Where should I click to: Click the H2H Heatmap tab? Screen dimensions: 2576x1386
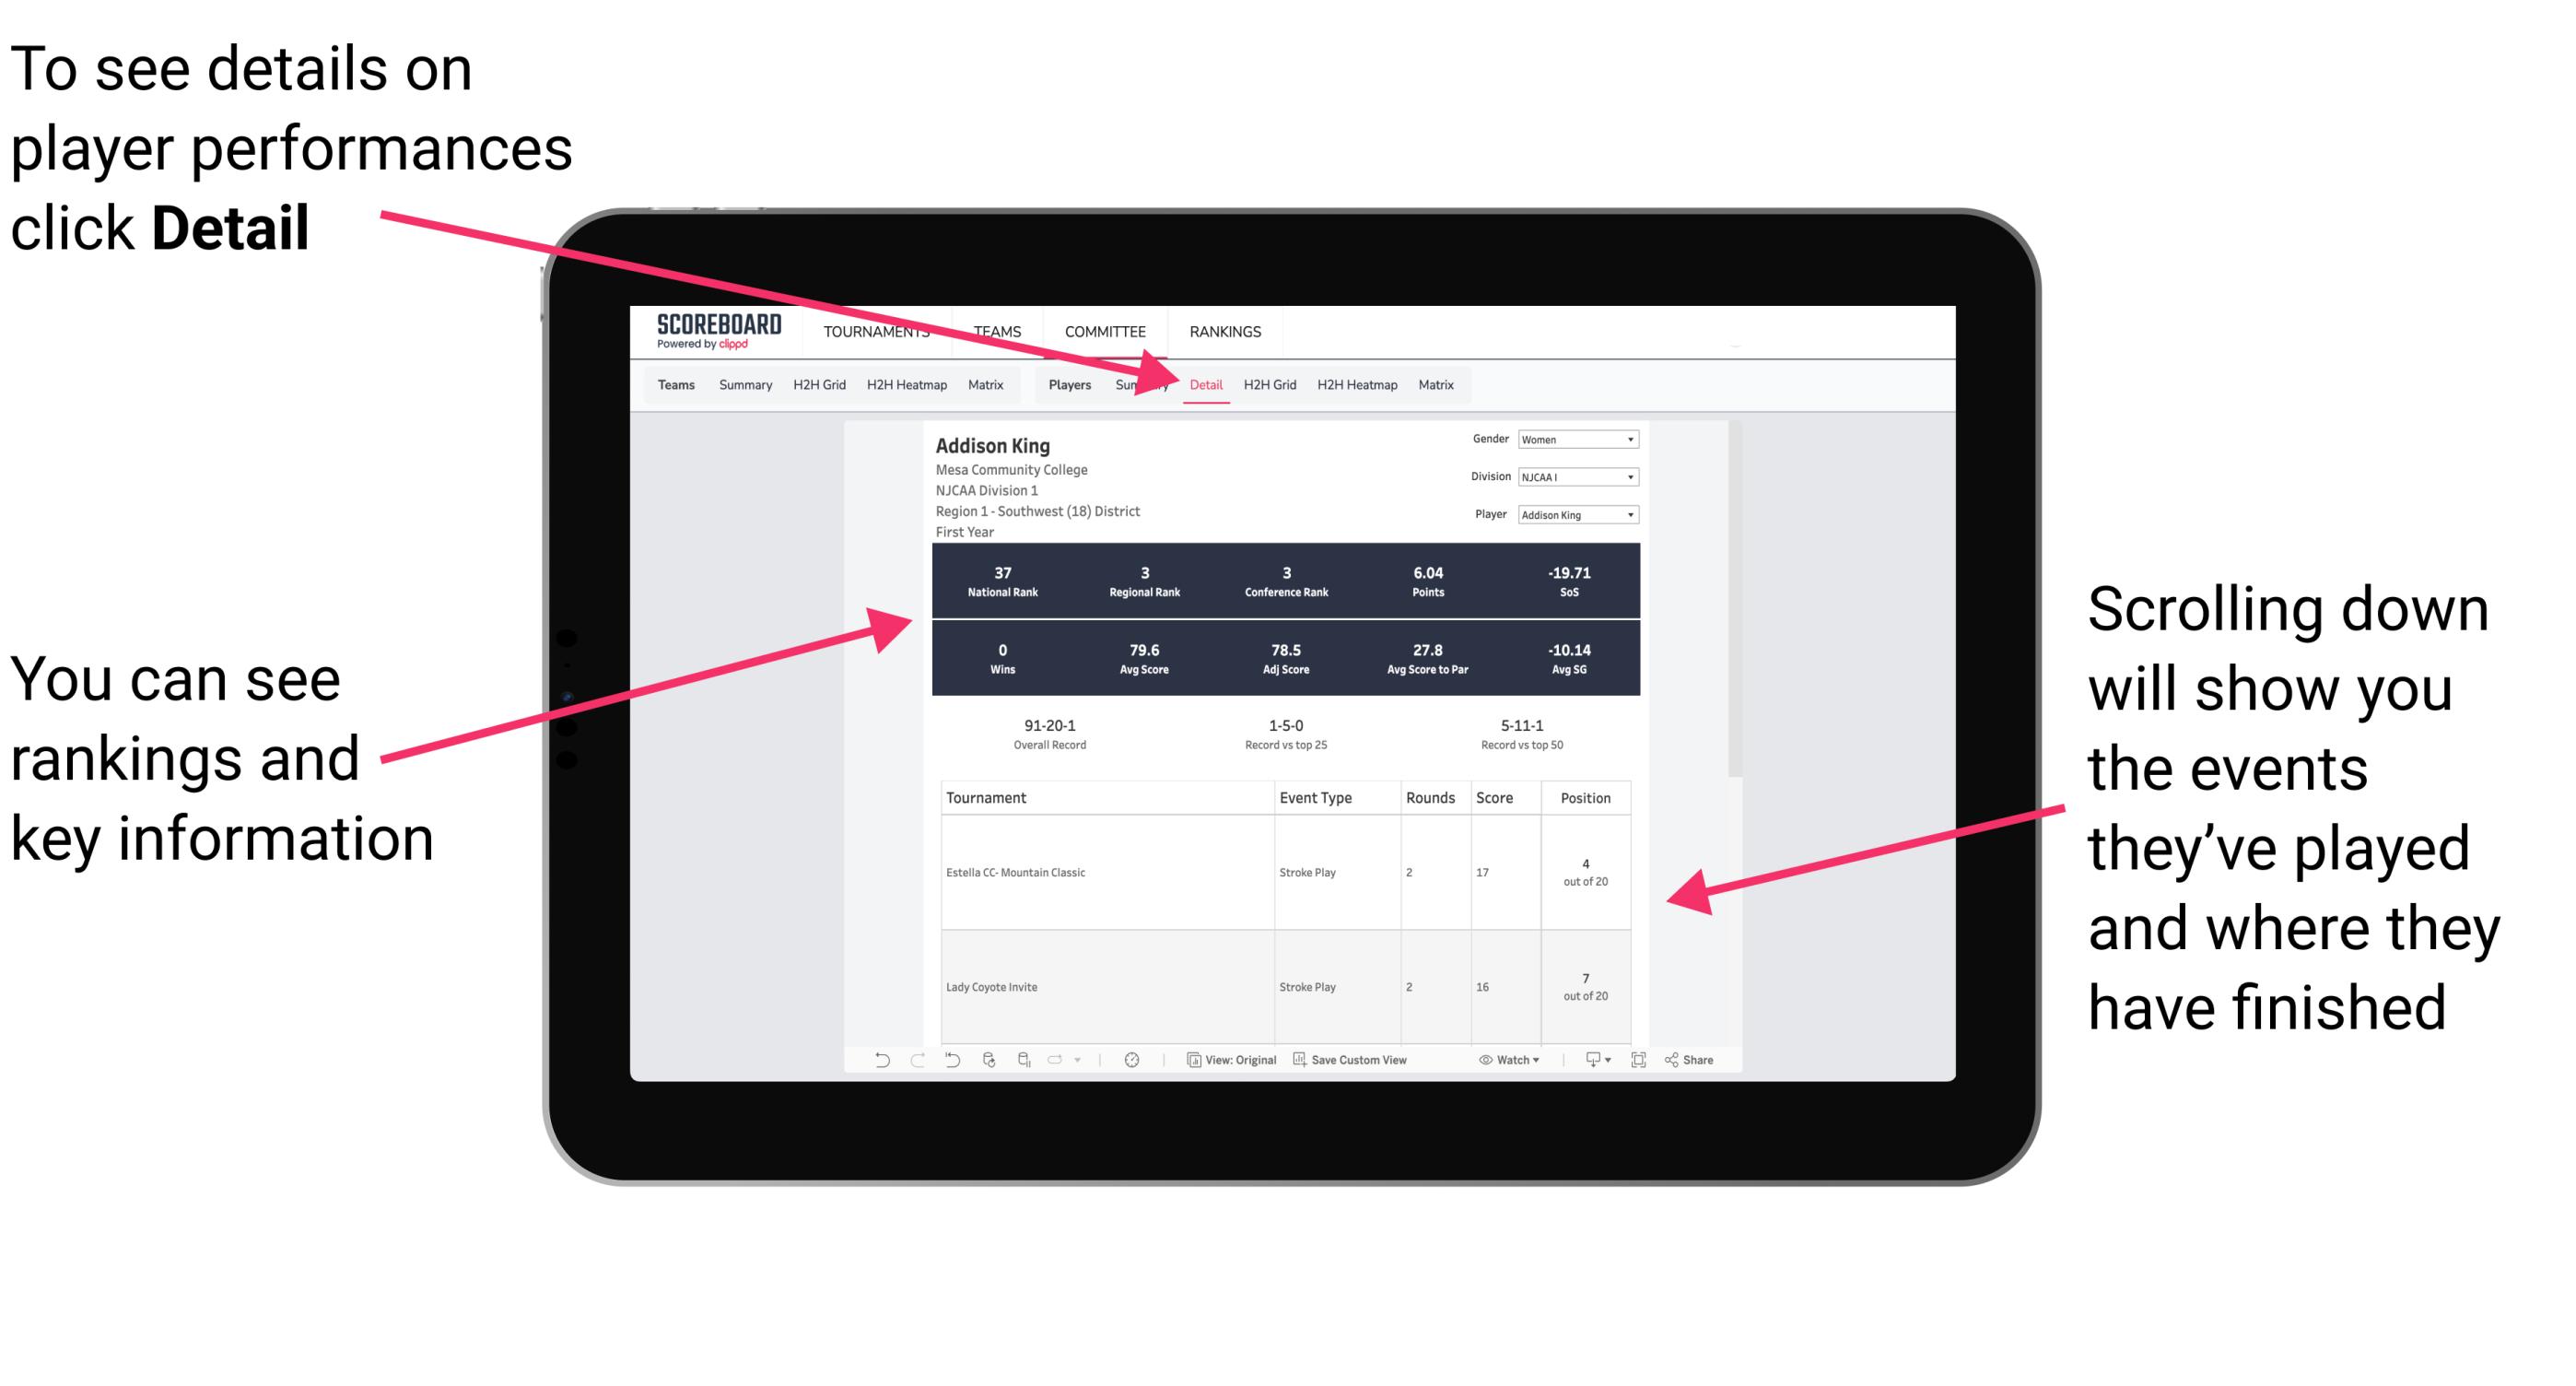tap(1358, 384)
